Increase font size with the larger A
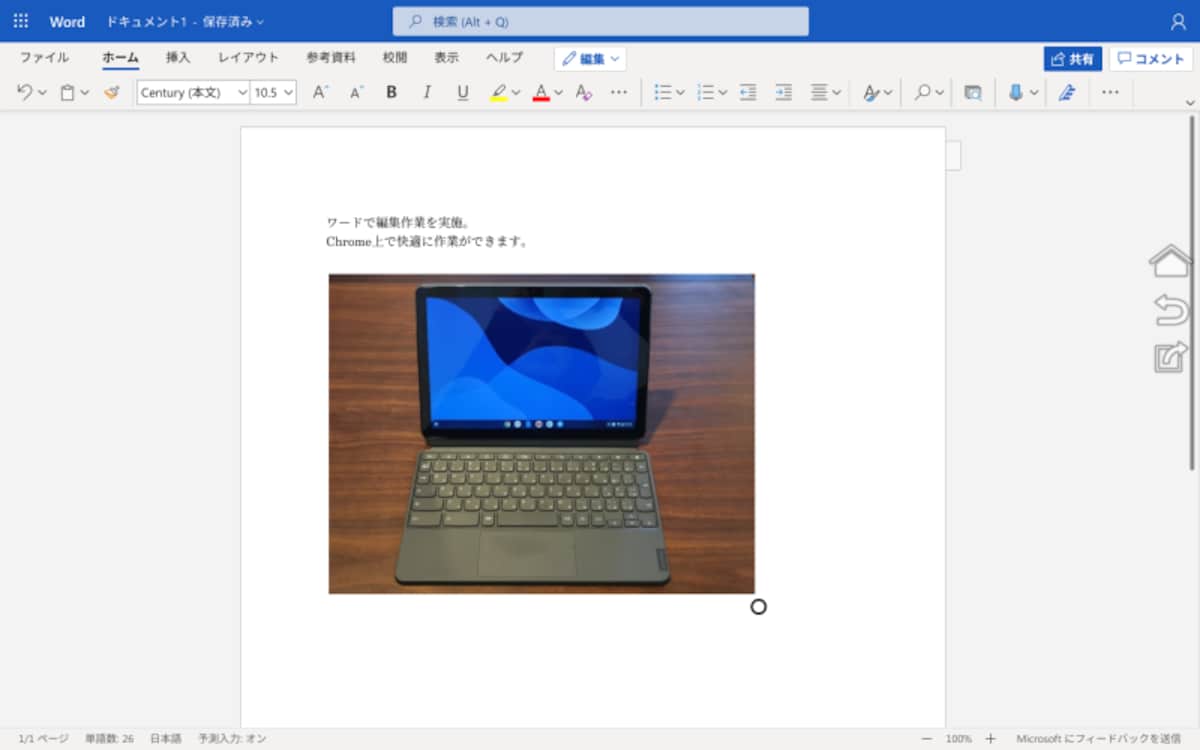Screen dimensions: 1200x750 click(x=320, y=92)
